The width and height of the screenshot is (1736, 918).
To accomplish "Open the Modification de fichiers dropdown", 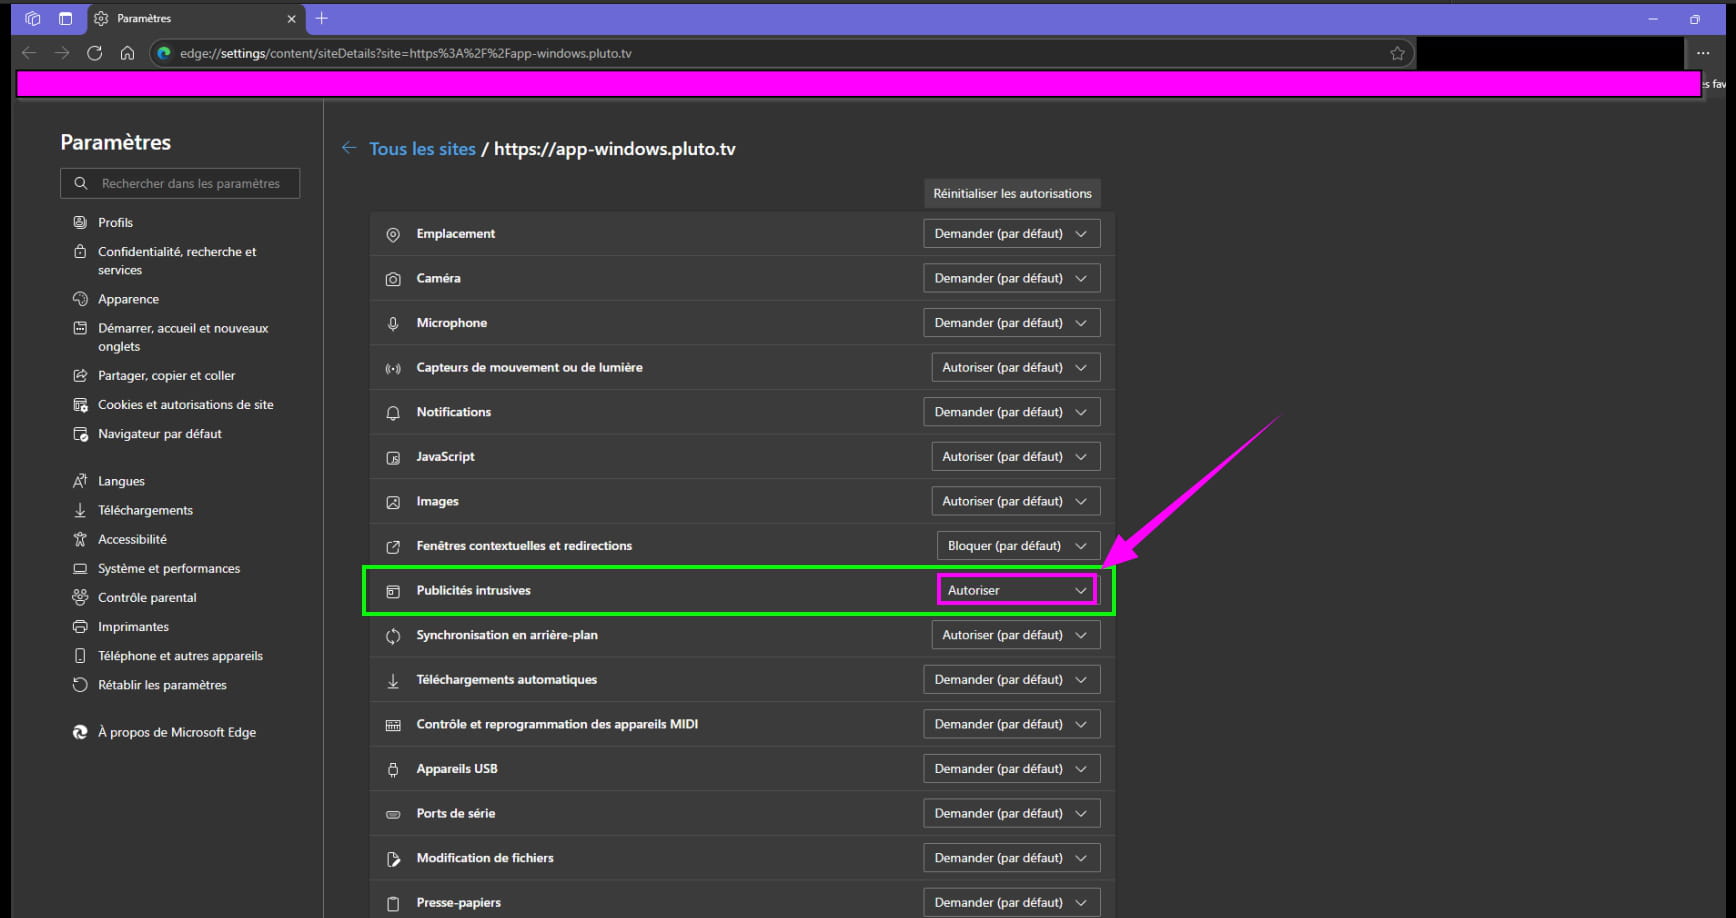I will (x=1011, y=857).
